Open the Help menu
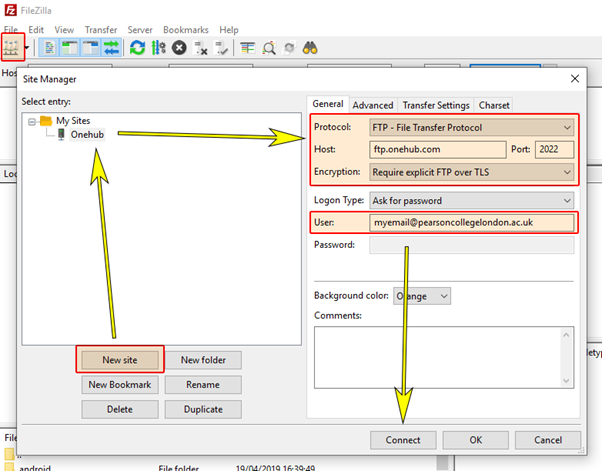Viewport: 602px width, 471px height. pos(229,30)
